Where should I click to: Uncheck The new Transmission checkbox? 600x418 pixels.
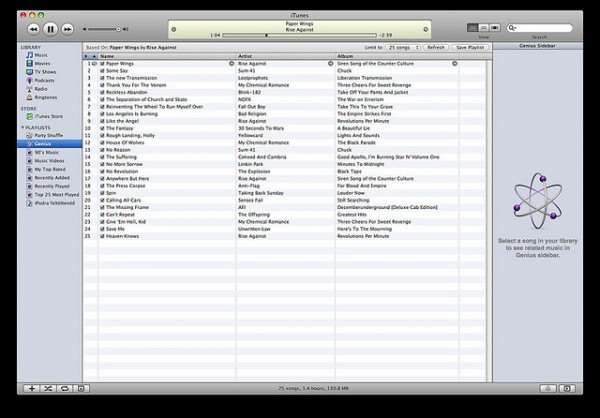point(102,78)
